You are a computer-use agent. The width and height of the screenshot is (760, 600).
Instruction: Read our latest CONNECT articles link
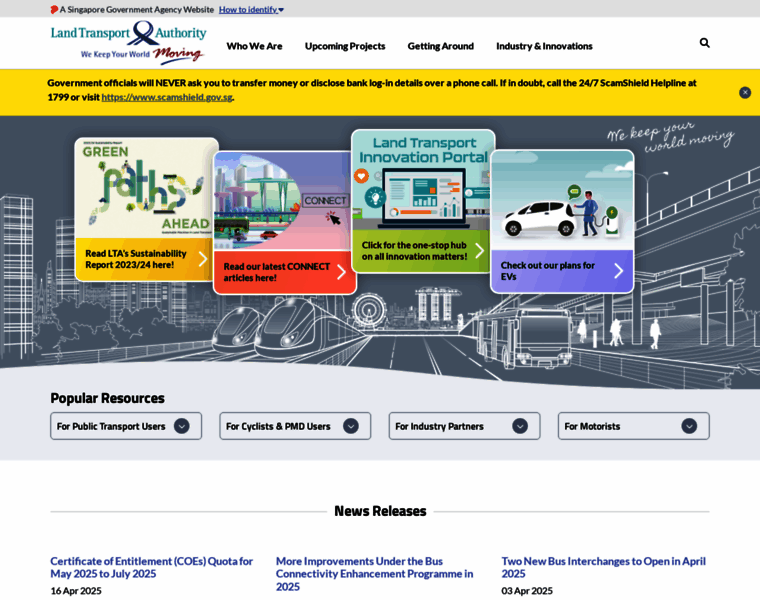click(x=277, y=272)
